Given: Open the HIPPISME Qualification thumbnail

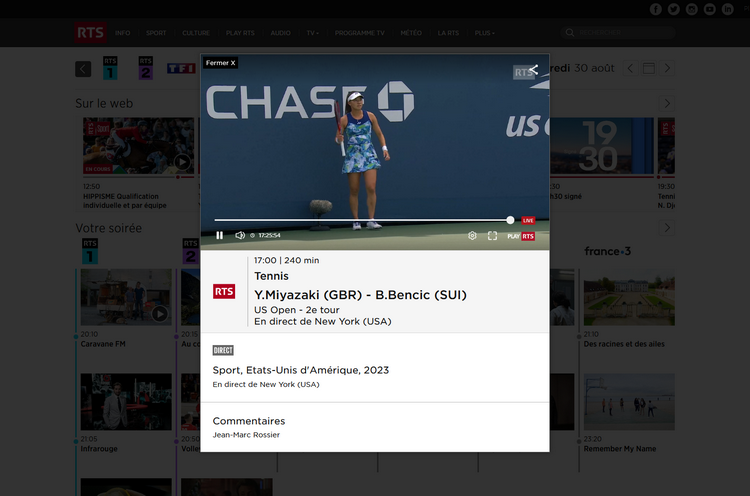Looking at the screenshot, I should point(139,146).
